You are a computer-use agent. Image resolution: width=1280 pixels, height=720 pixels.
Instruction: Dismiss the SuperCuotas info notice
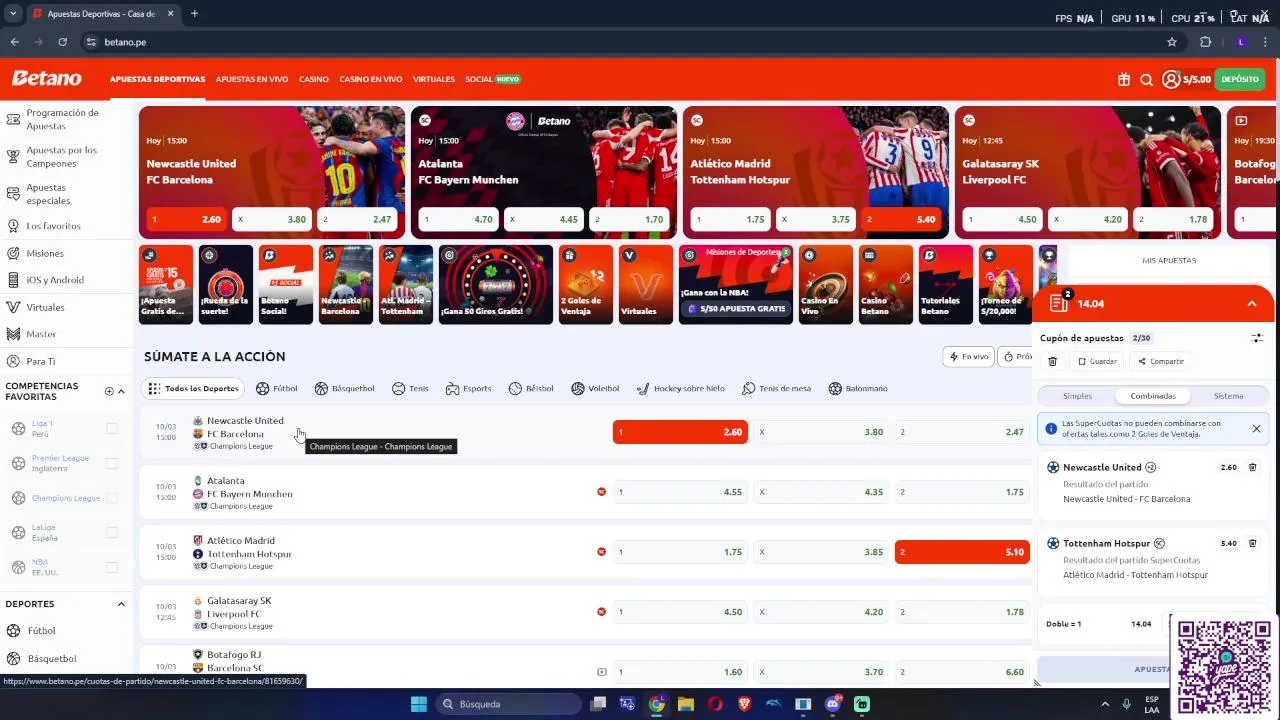[x=1256, y=429]
